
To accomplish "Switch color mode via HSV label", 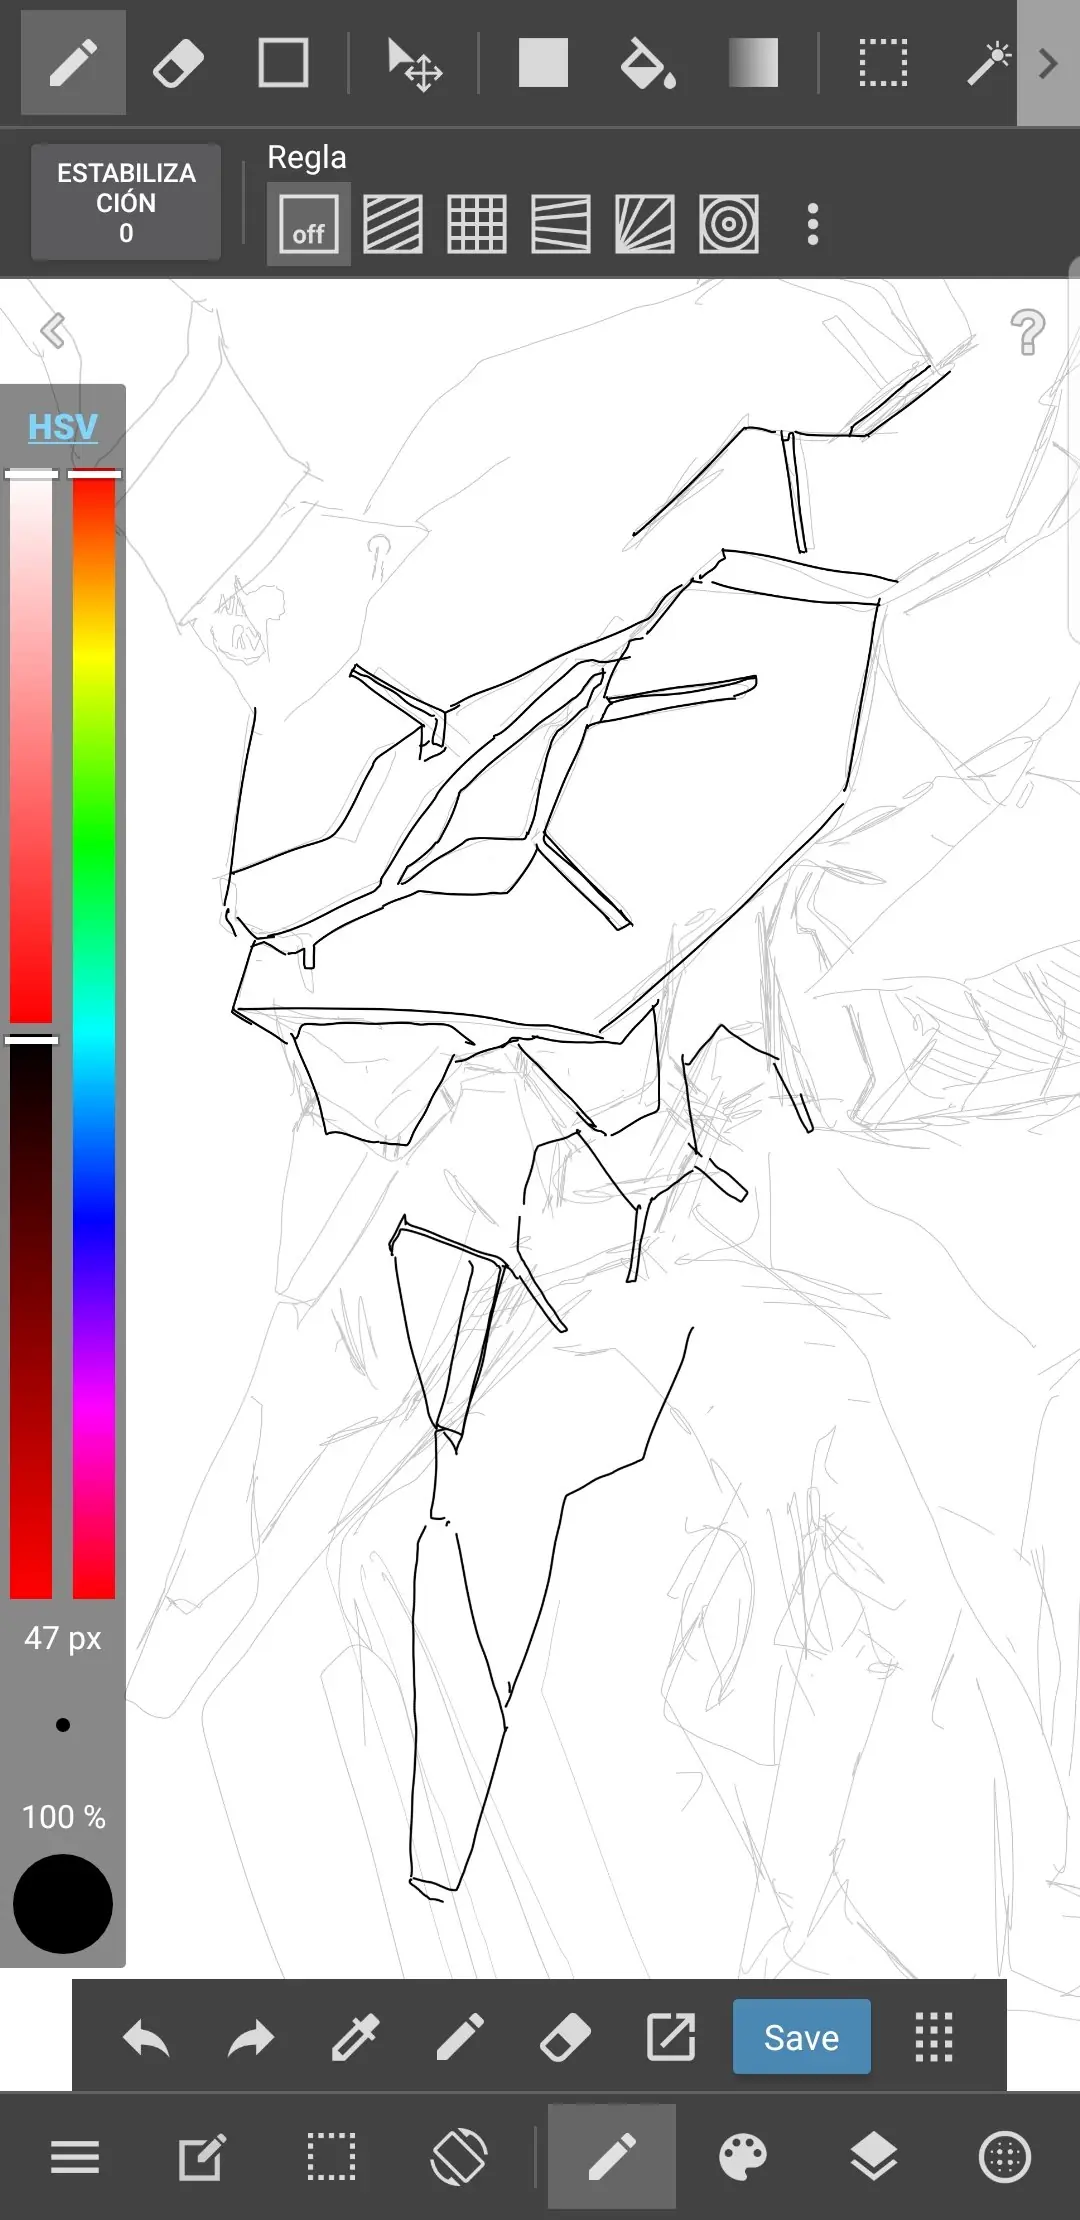I will tap(62, 427).
